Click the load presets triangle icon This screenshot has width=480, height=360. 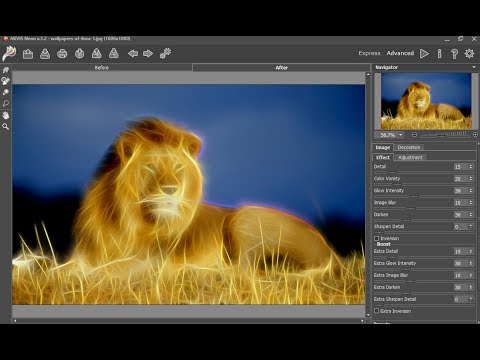pyautogui.click(x=97, y=53)
